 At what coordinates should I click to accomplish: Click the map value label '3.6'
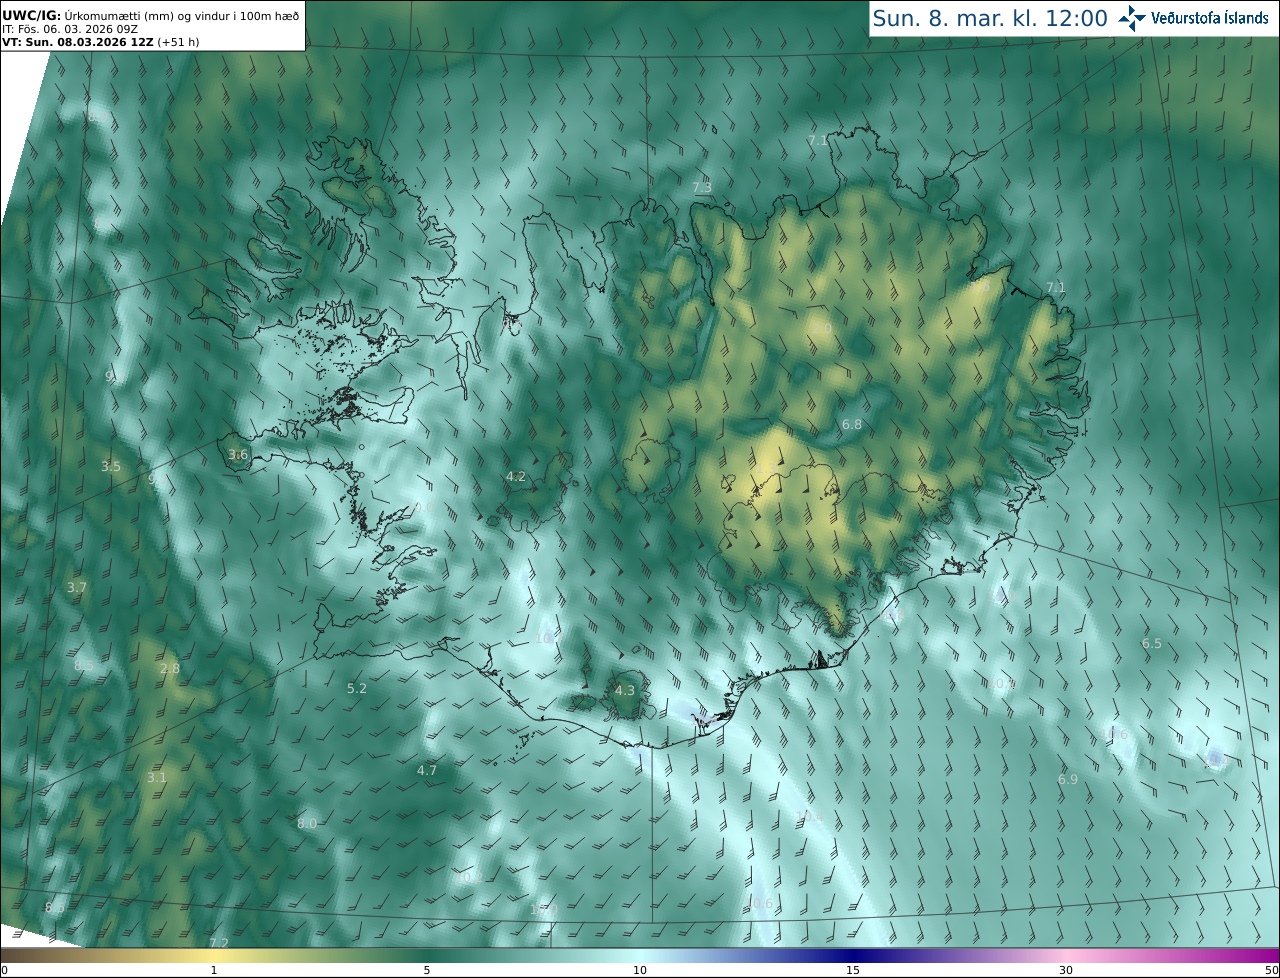pyautogui.click(x=238, y=454)
